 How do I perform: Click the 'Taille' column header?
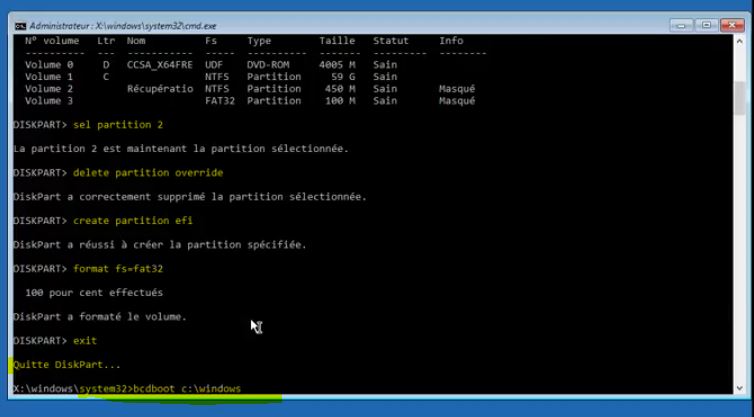point(337,41)
